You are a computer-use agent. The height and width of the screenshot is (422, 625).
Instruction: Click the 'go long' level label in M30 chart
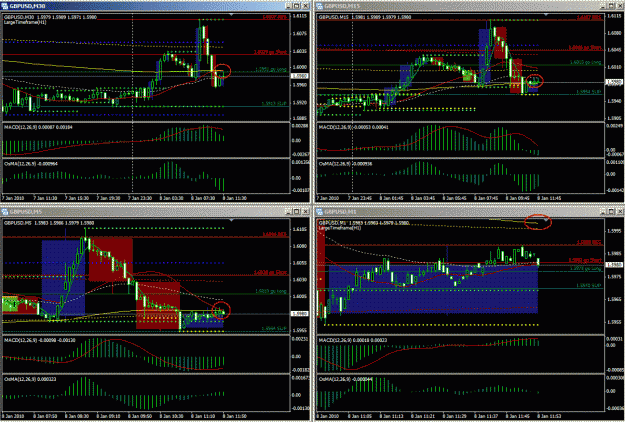tap(271, 69)
